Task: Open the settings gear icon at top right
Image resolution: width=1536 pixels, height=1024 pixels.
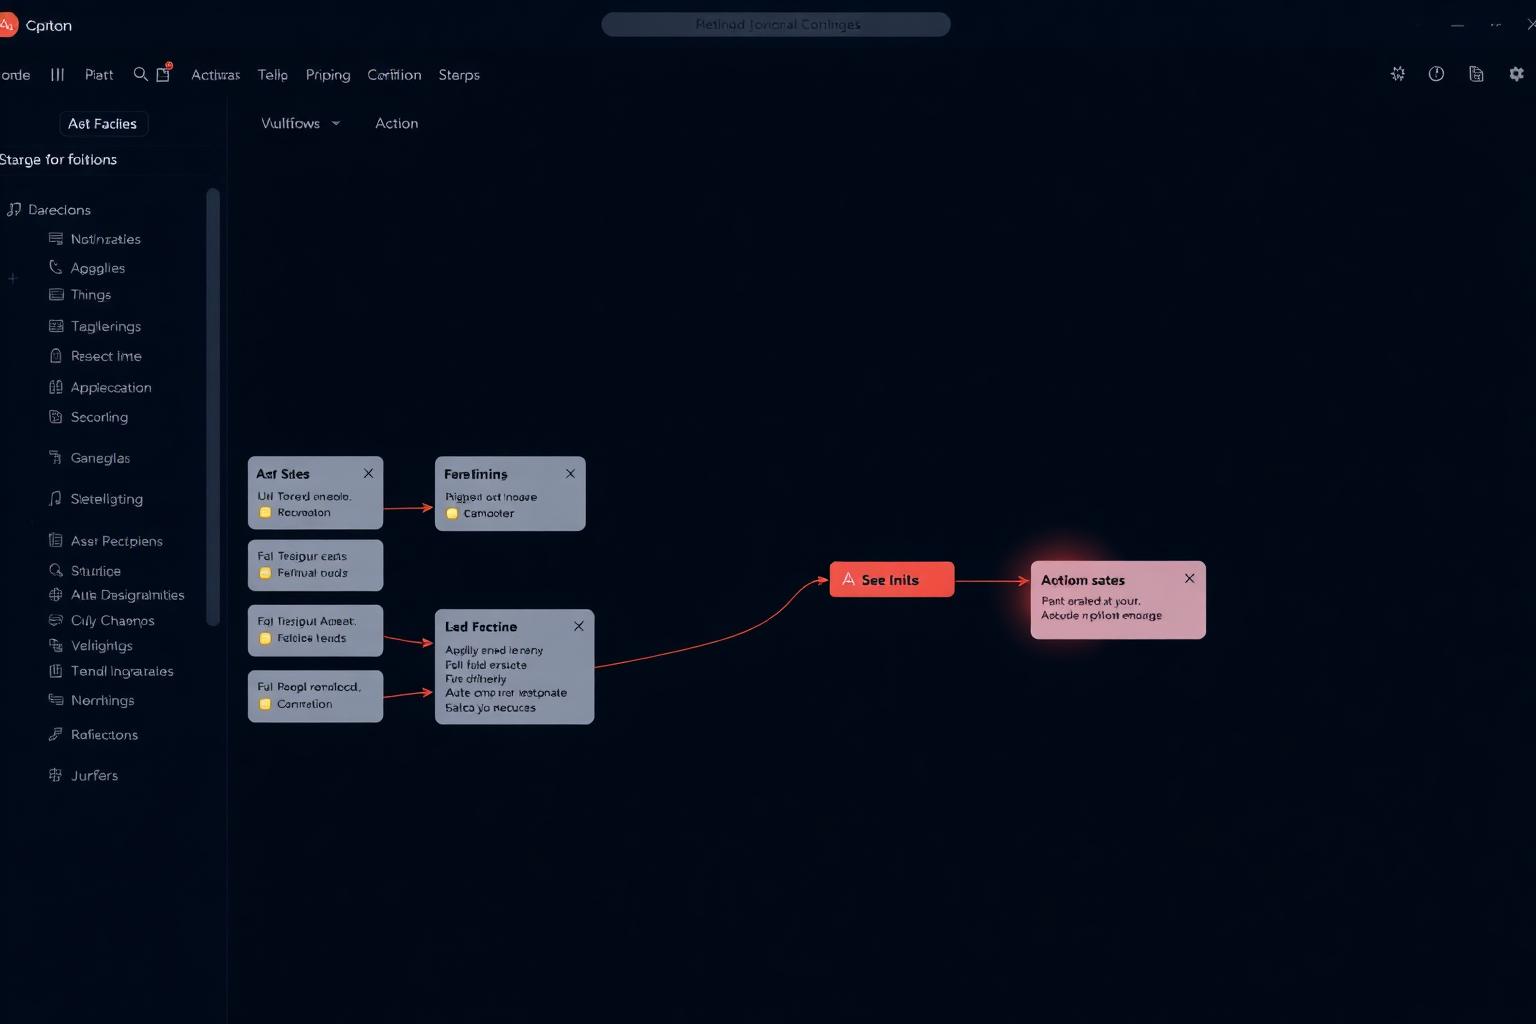Action: point(1516,74)
